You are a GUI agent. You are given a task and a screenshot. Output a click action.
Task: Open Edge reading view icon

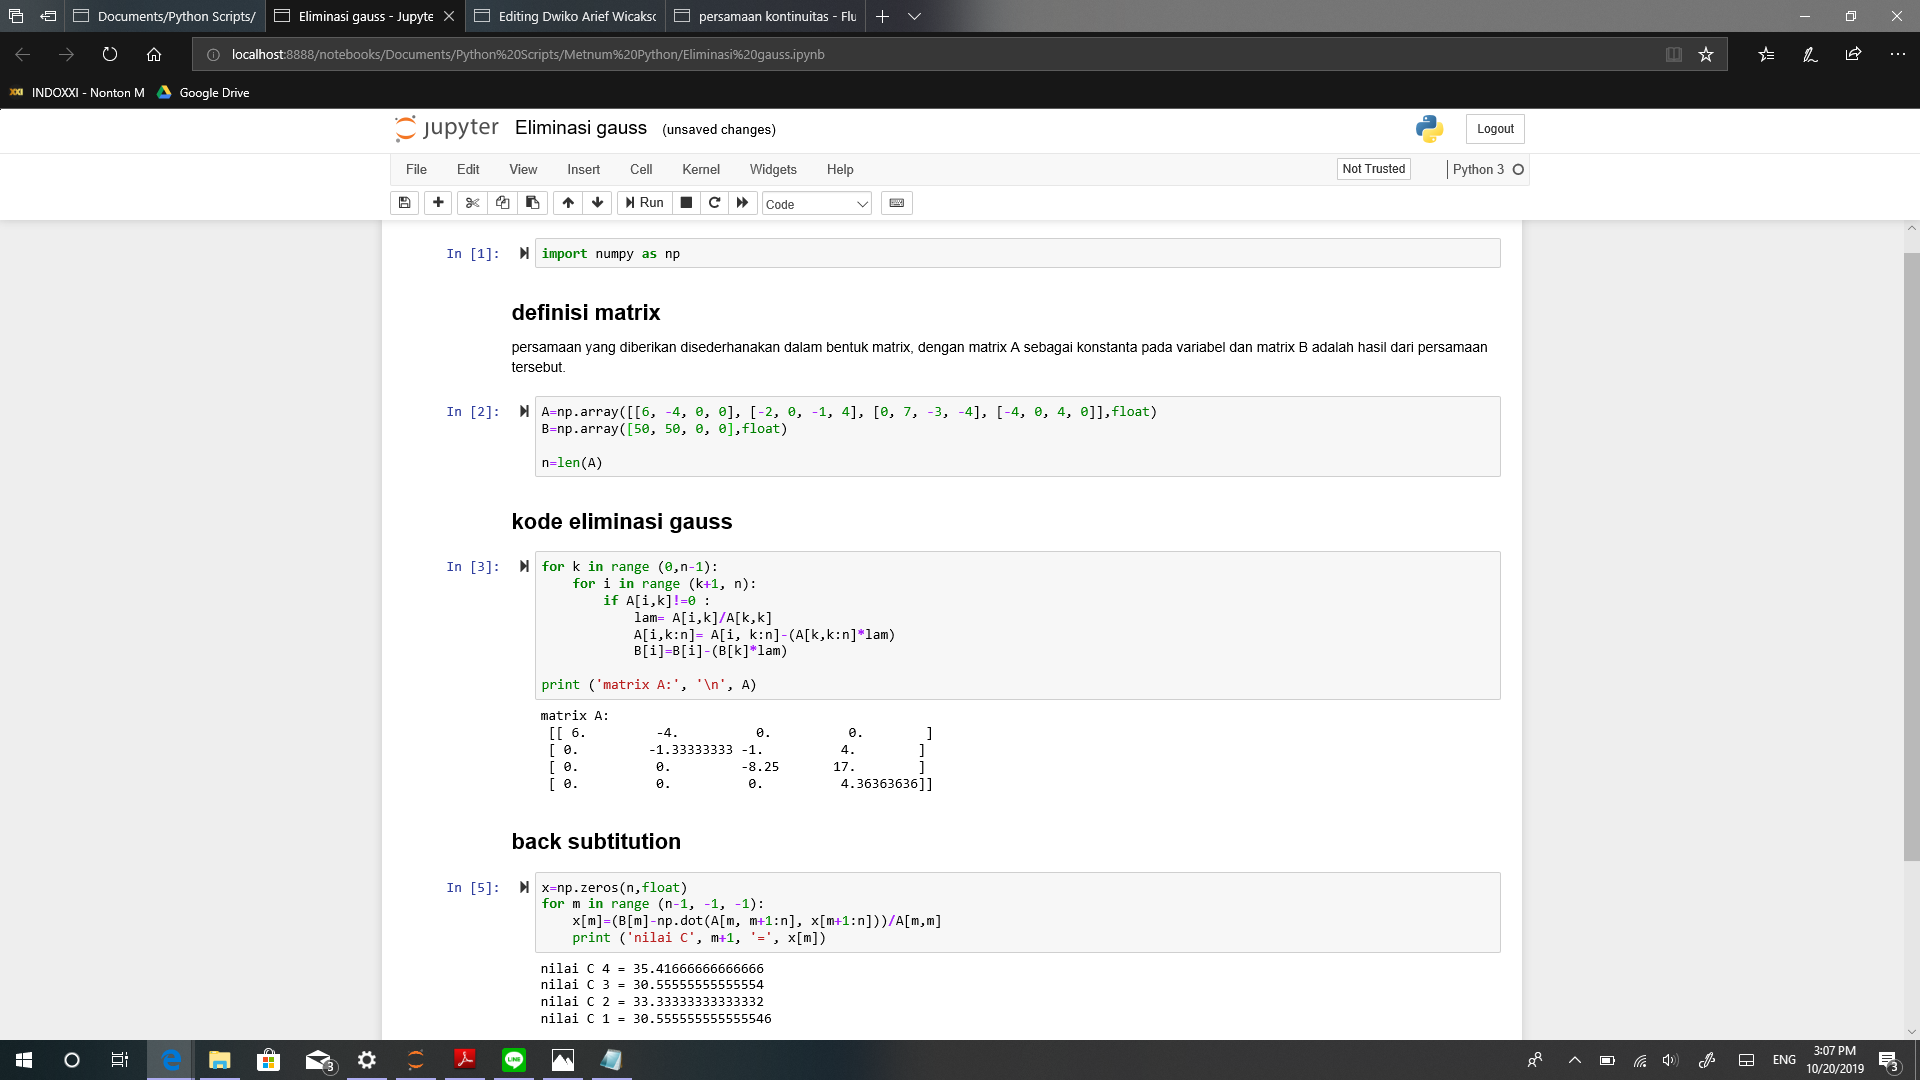coord(1673,54)
